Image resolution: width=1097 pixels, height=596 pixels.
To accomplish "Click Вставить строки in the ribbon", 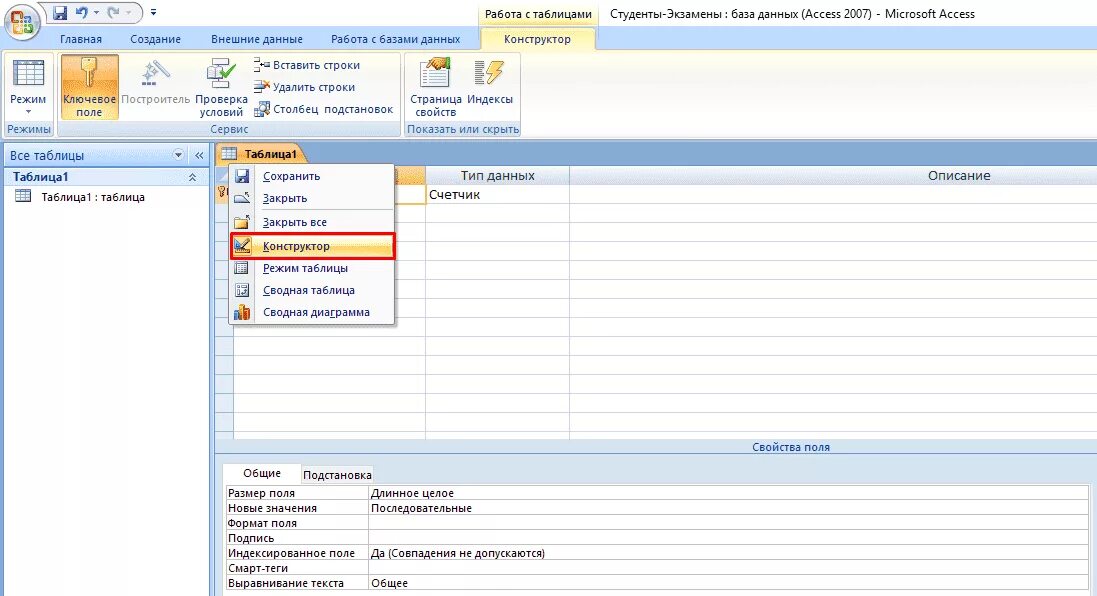I will tap(307, 65).
